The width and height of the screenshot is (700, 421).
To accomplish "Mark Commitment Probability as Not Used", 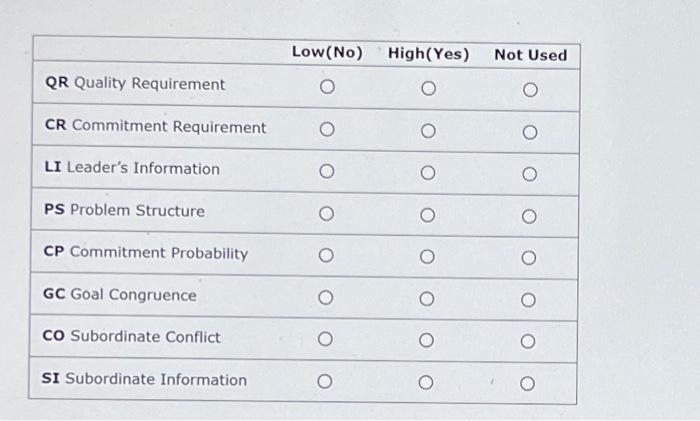I will [x=529, y=258].
